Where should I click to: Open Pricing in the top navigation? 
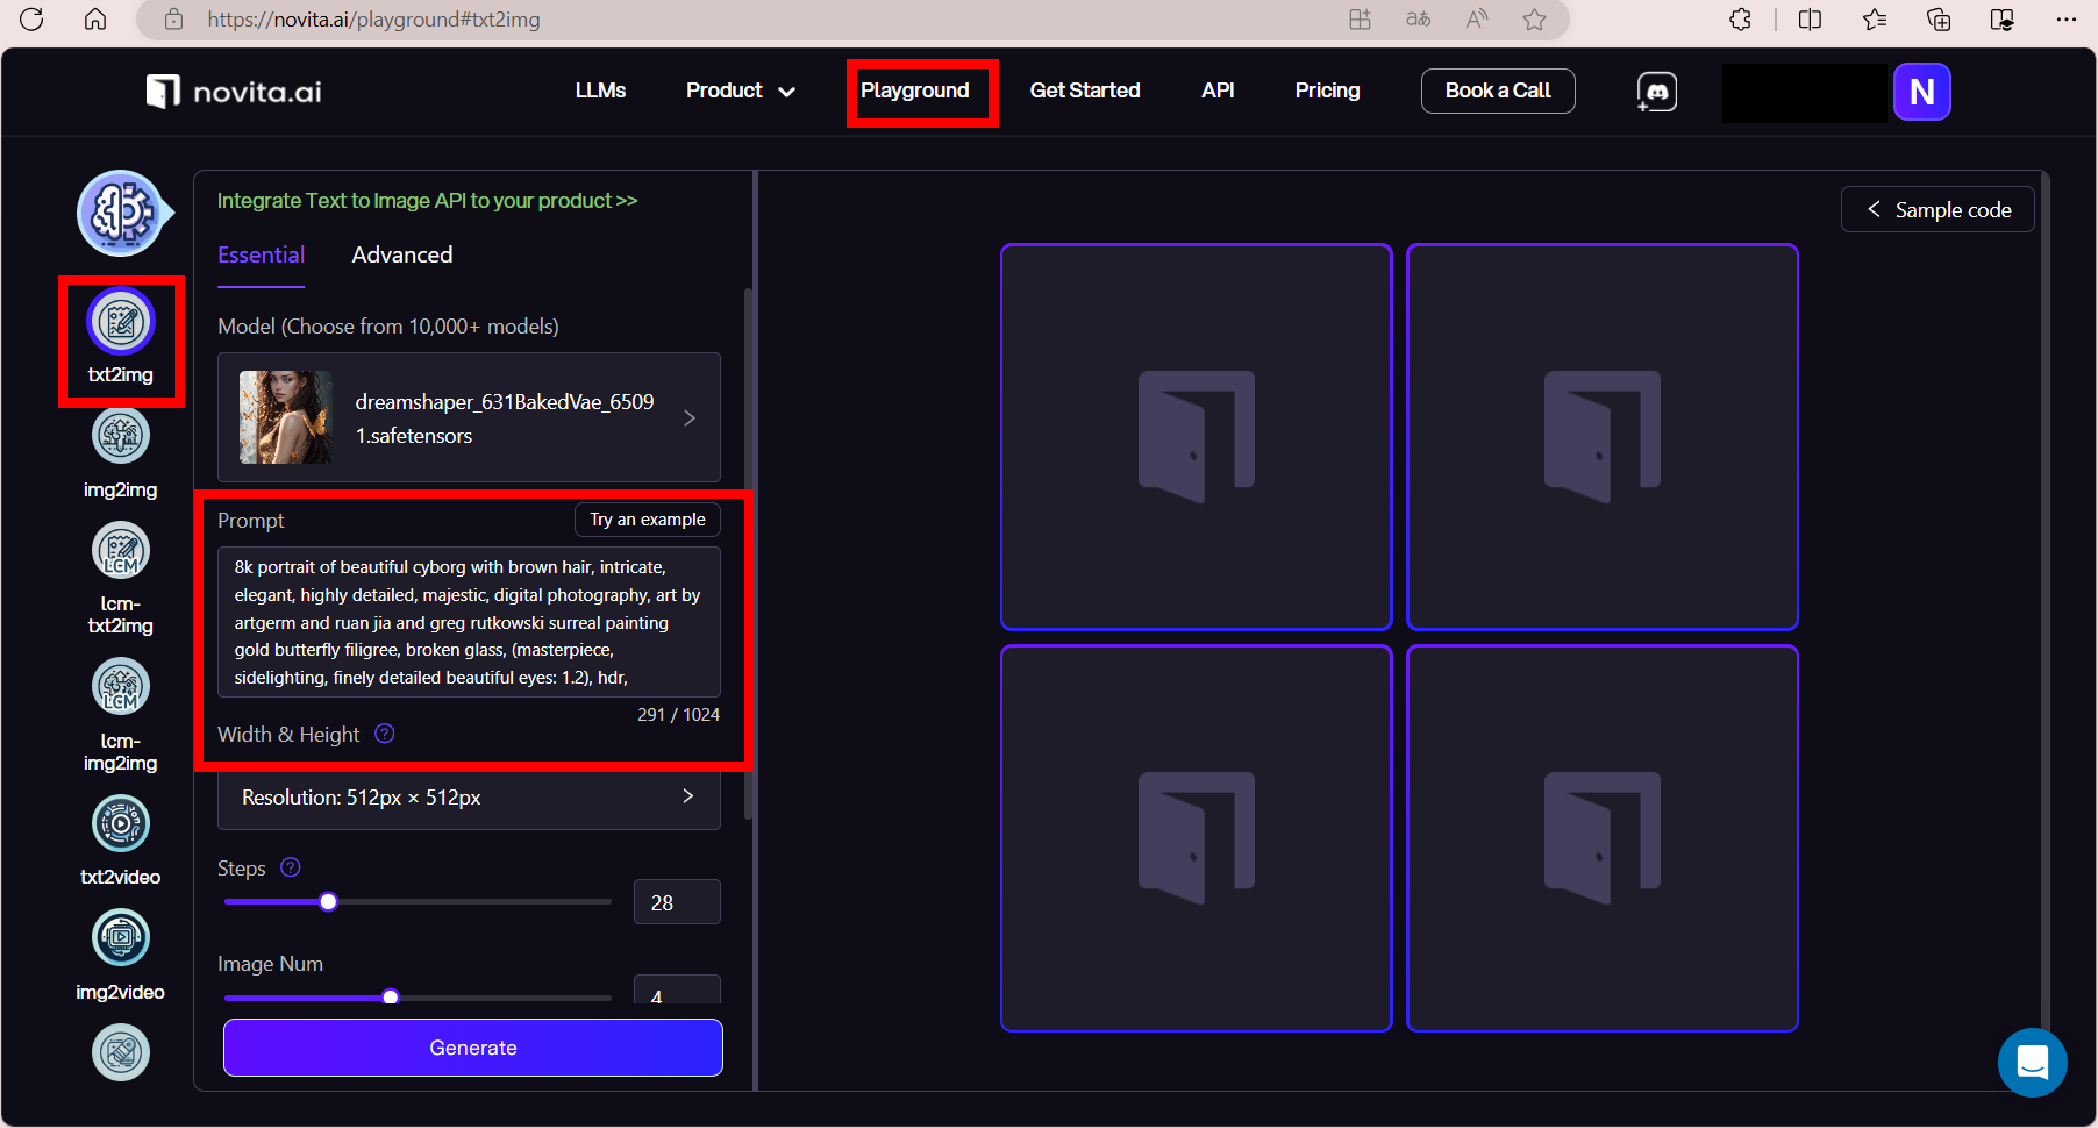point(1327,90)
